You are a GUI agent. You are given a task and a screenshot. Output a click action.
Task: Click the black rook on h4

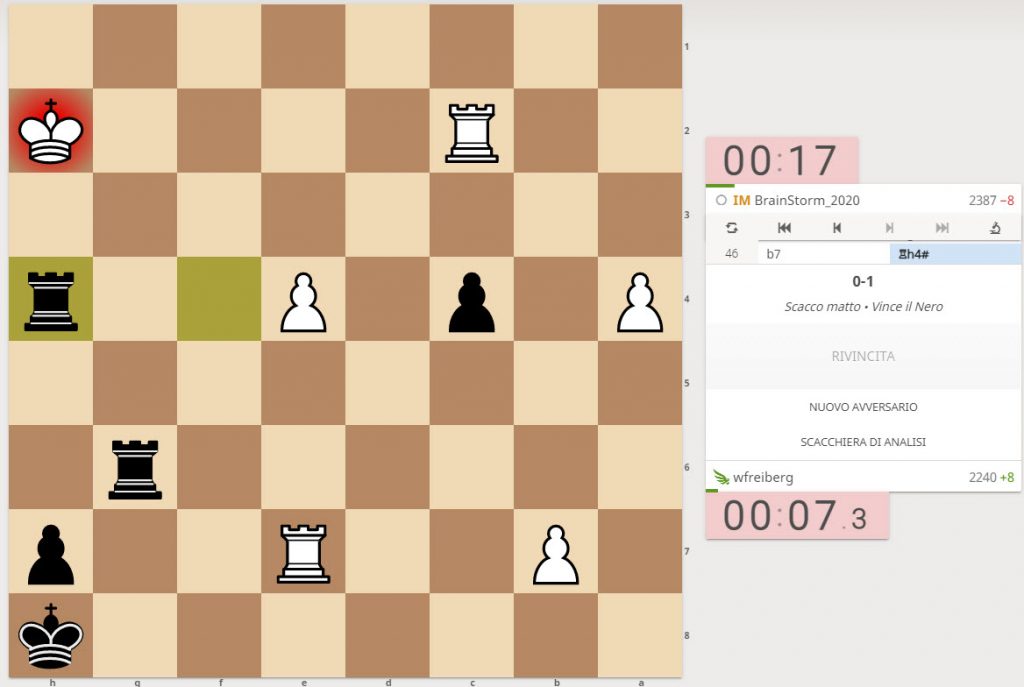(50, 299)
